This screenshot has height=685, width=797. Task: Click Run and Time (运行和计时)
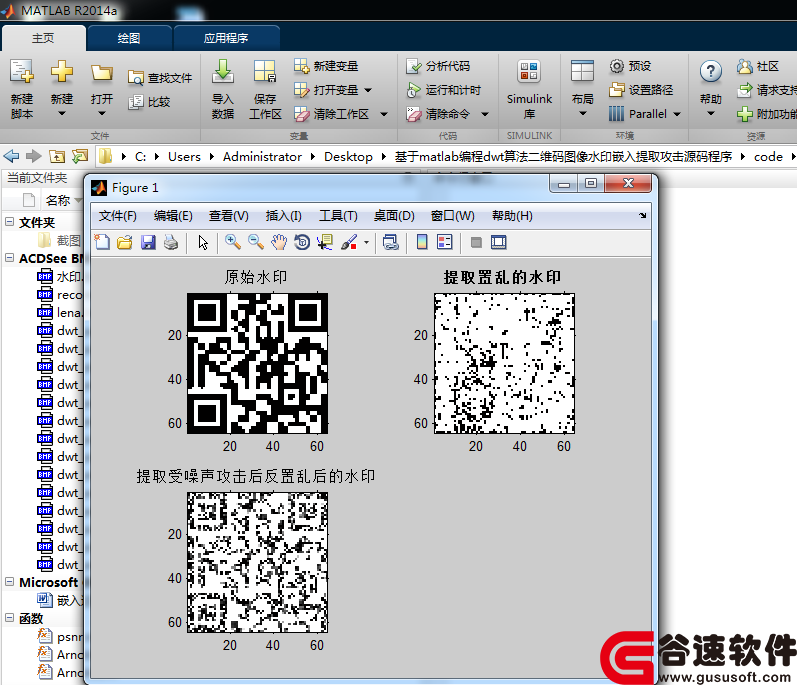(x=443, y=90)
